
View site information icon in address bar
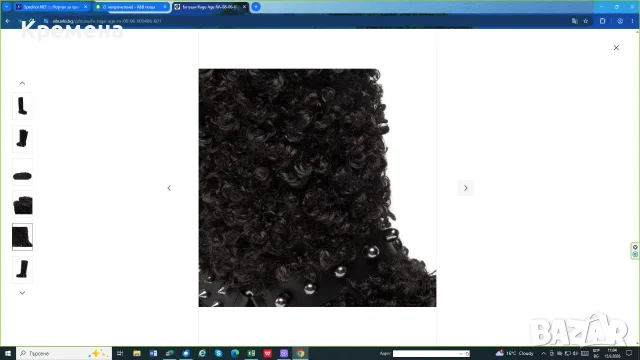pyautogui.click(x=46, y=21)
